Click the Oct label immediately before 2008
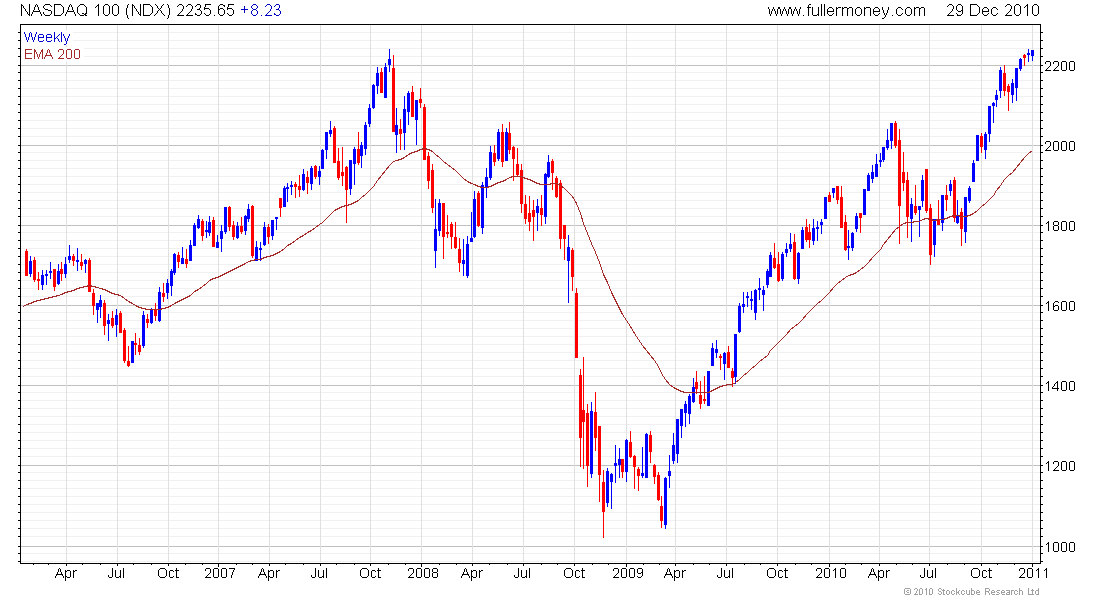The image size is (1100, 600). pyautogui.click(x=370, y=573)
